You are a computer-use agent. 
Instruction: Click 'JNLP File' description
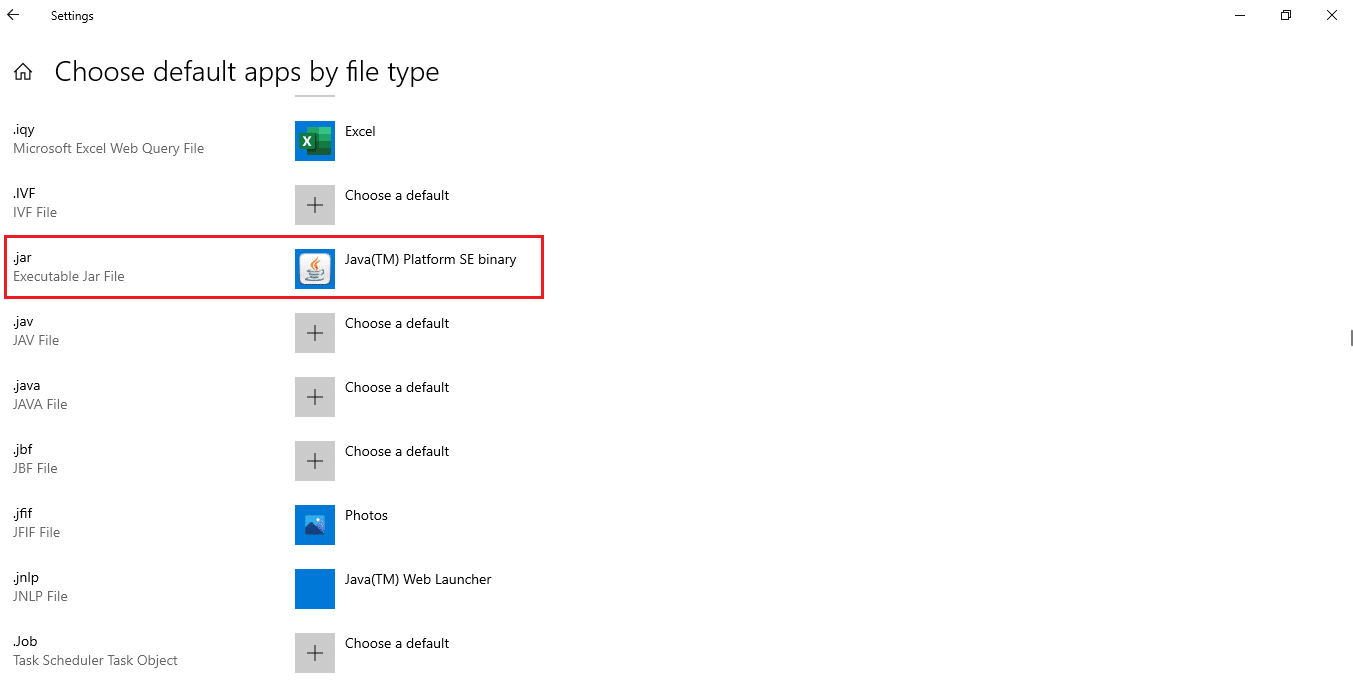click(x=40, y=596)
